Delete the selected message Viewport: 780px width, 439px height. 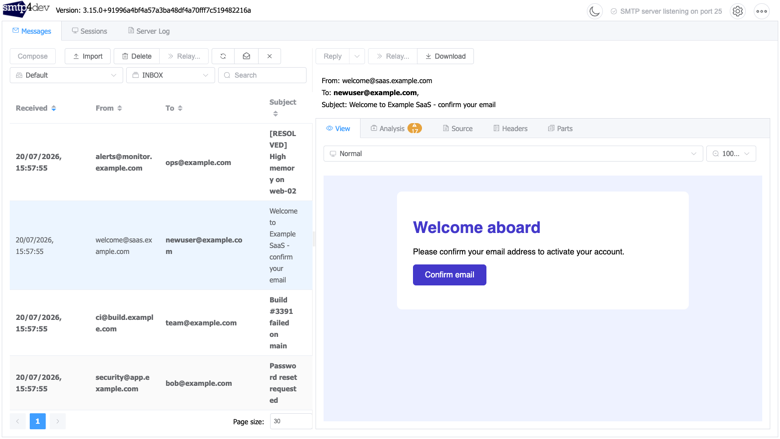[x=137, y=56]
